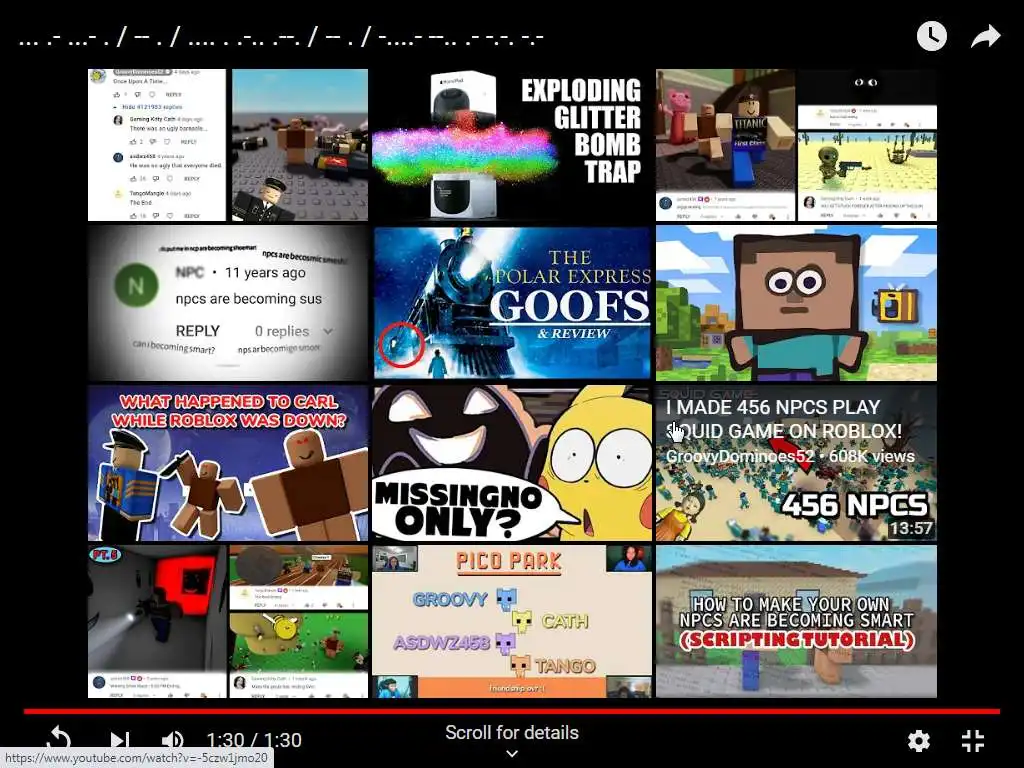
Task: Open the Pico Park video thumbnail
Action: (x=512, y=621)
